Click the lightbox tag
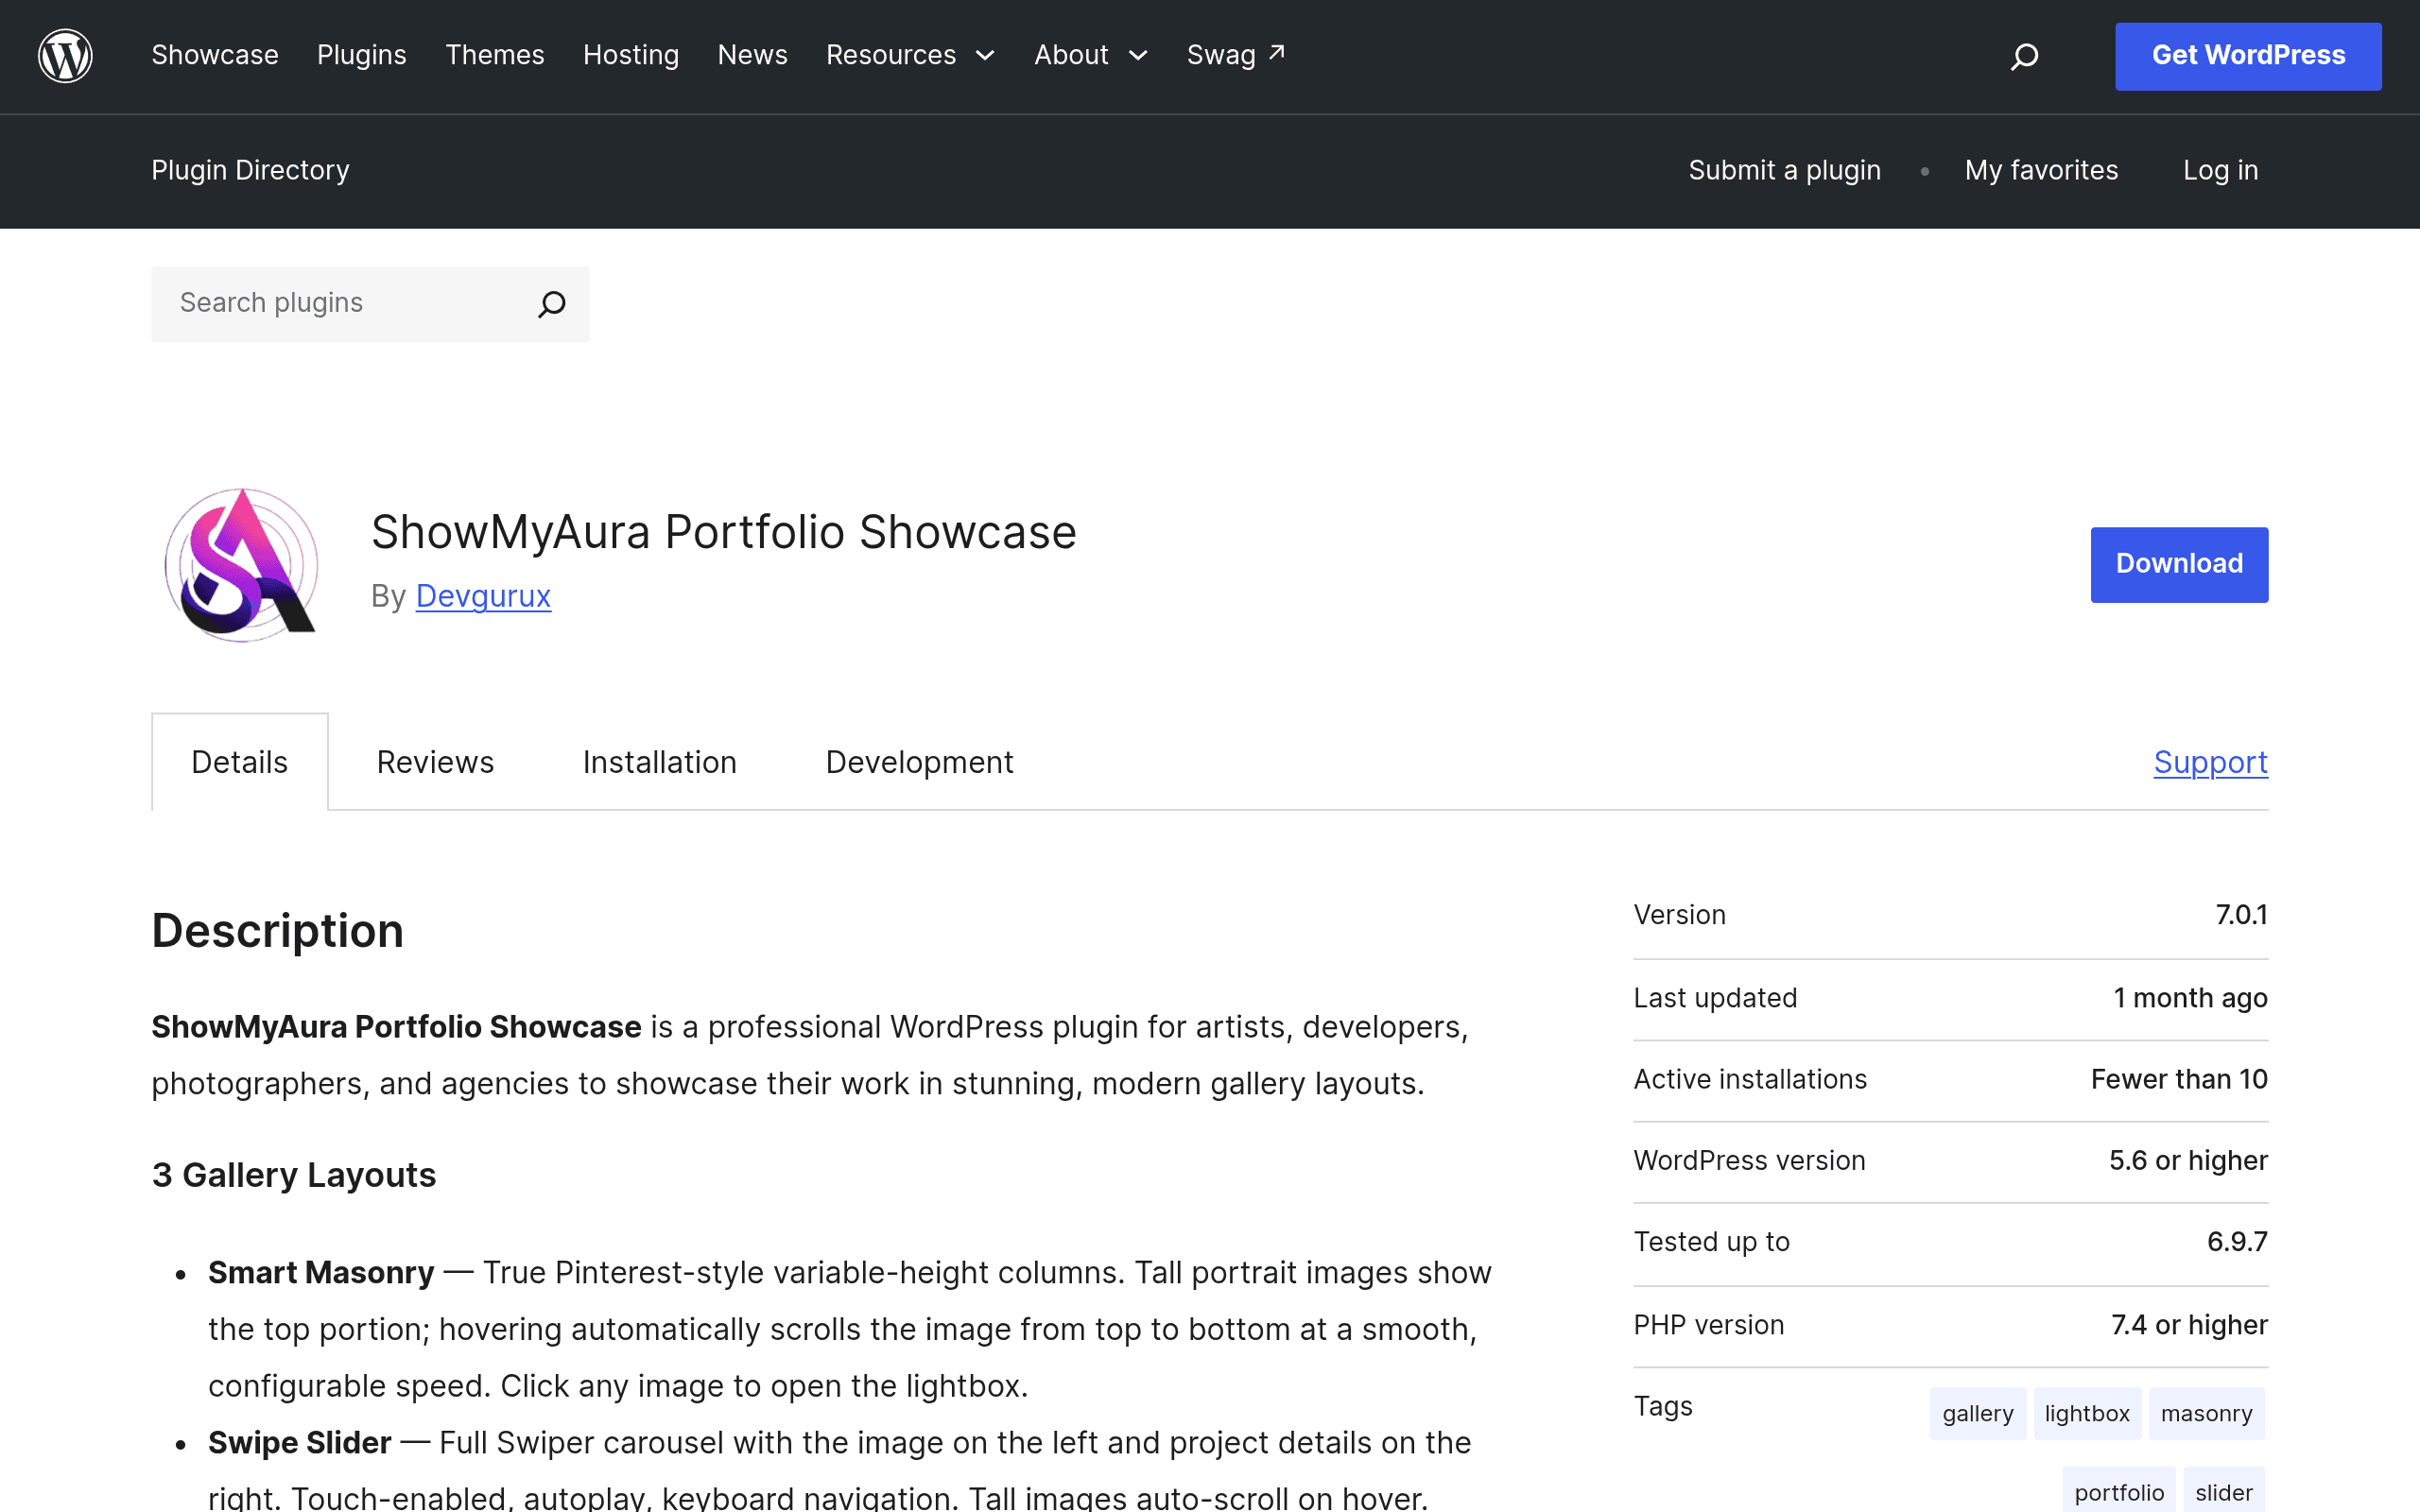The height and width of the screenshot is (1512, 2420). [2087, 1413]
